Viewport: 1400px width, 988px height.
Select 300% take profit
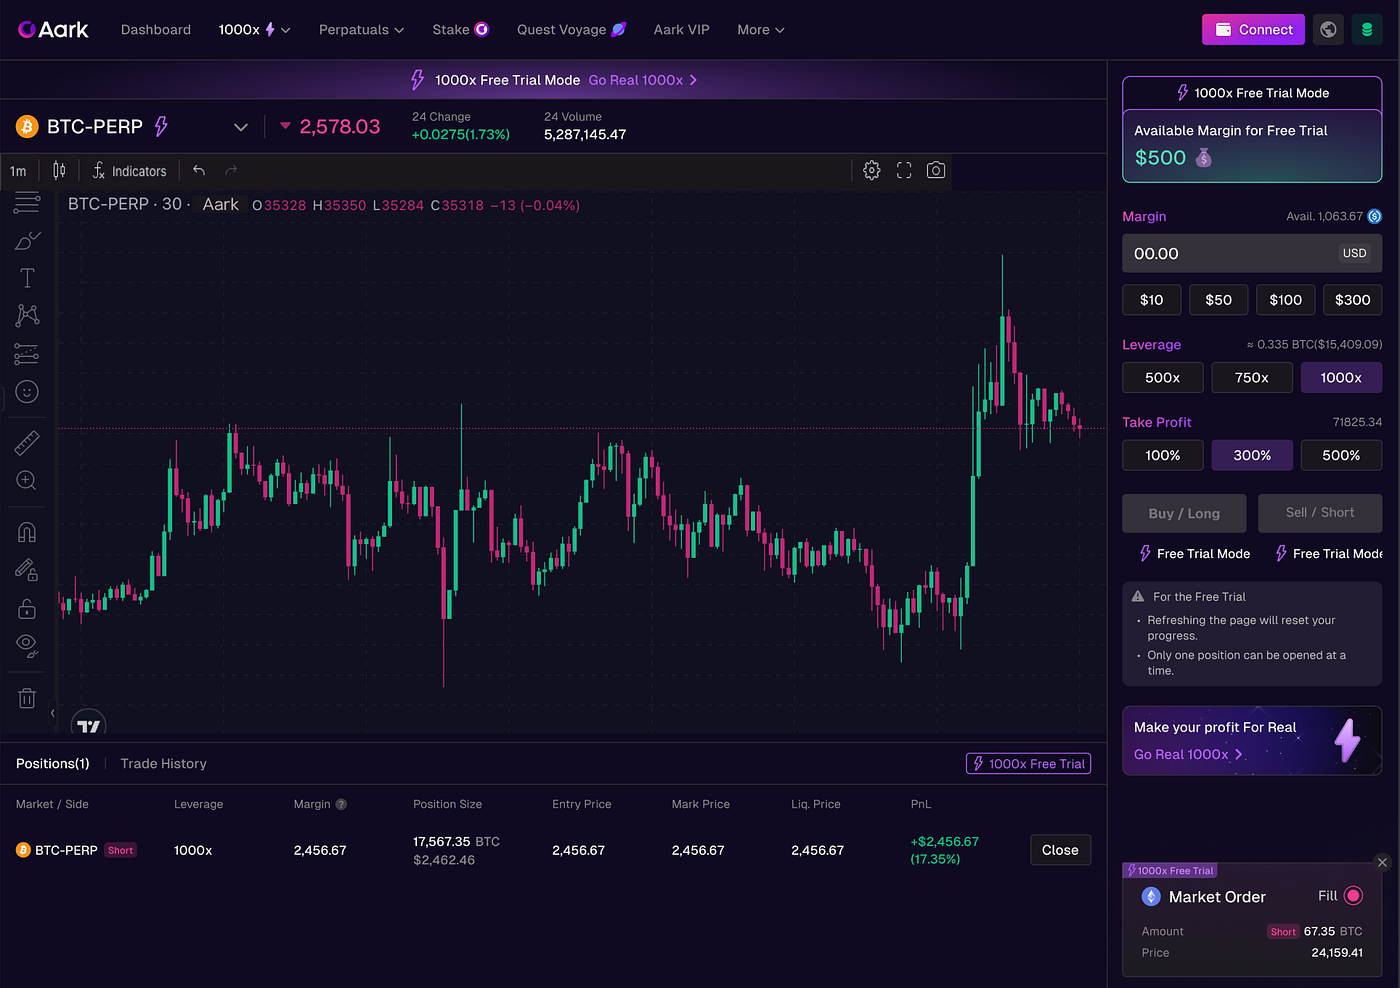tap(1252, 455)
